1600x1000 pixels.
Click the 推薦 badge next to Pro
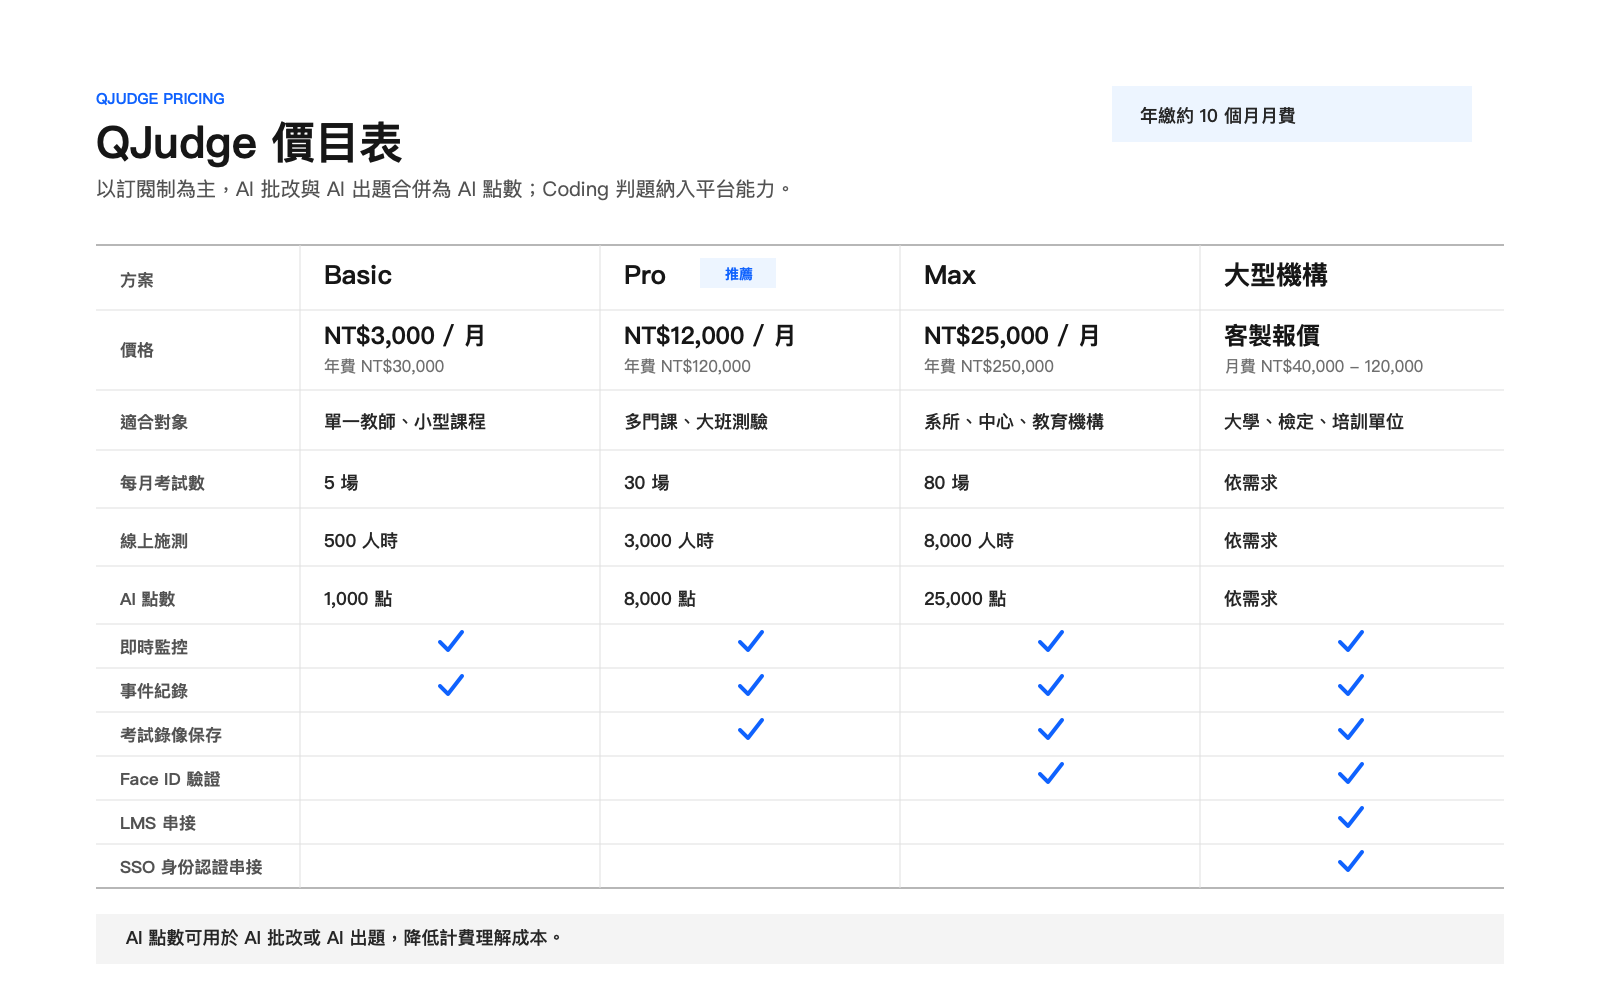tap(738, 273)
